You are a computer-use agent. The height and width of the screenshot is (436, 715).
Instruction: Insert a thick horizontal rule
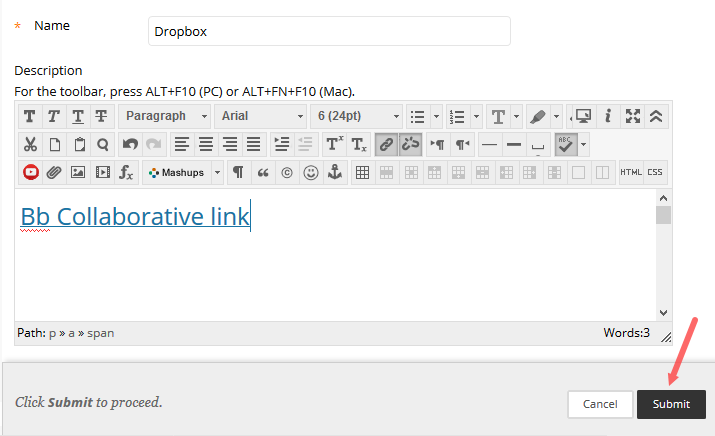pyautogui.click(x=514, y=145)
